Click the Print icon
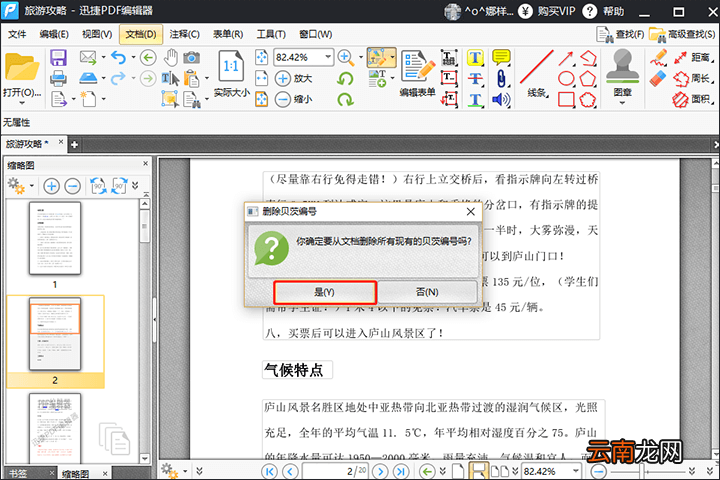 (x=58, y=79)
